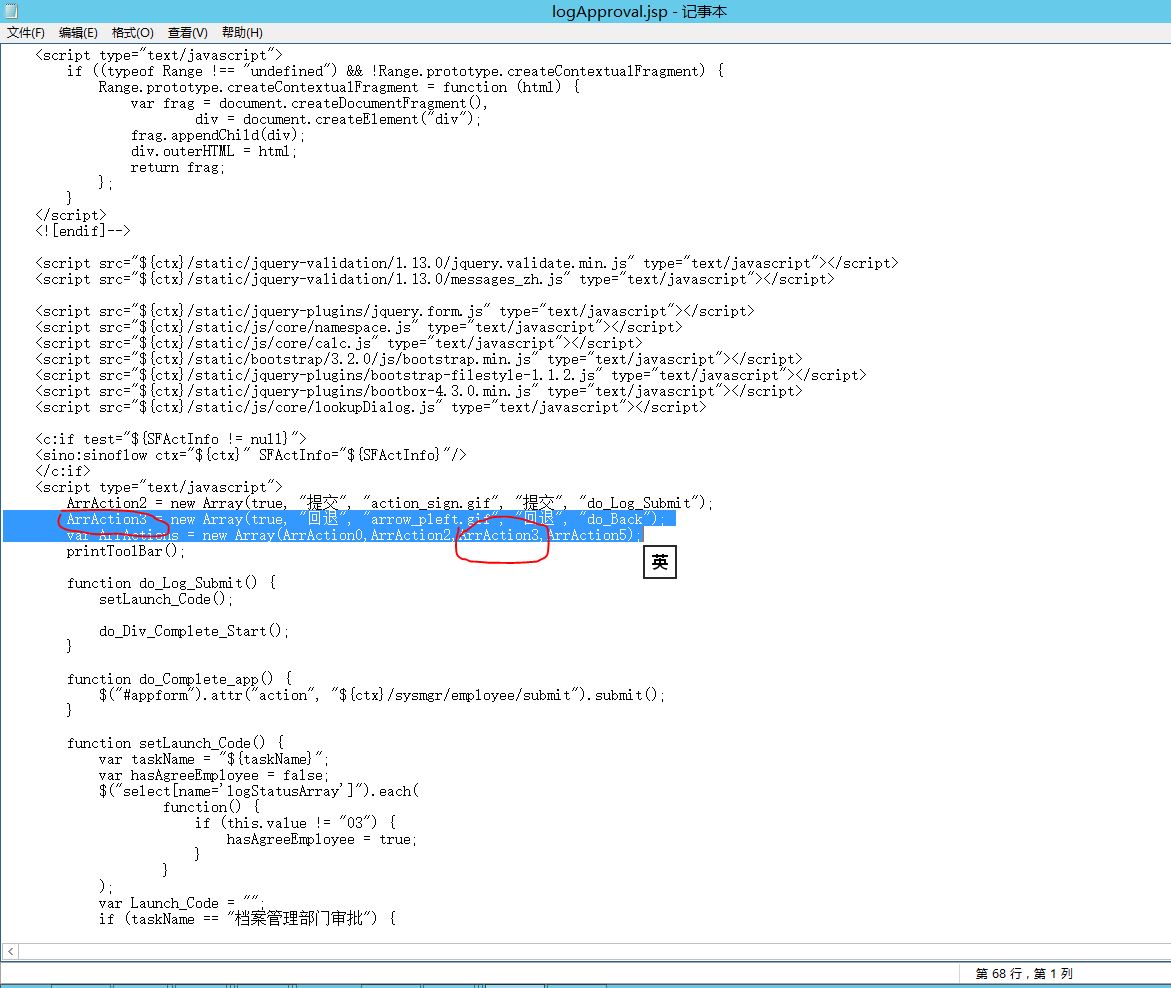The width and height of the screenshot is (1171, 988).
Task: Click the line '<![endif]-->'
Action: click(83, 231)
